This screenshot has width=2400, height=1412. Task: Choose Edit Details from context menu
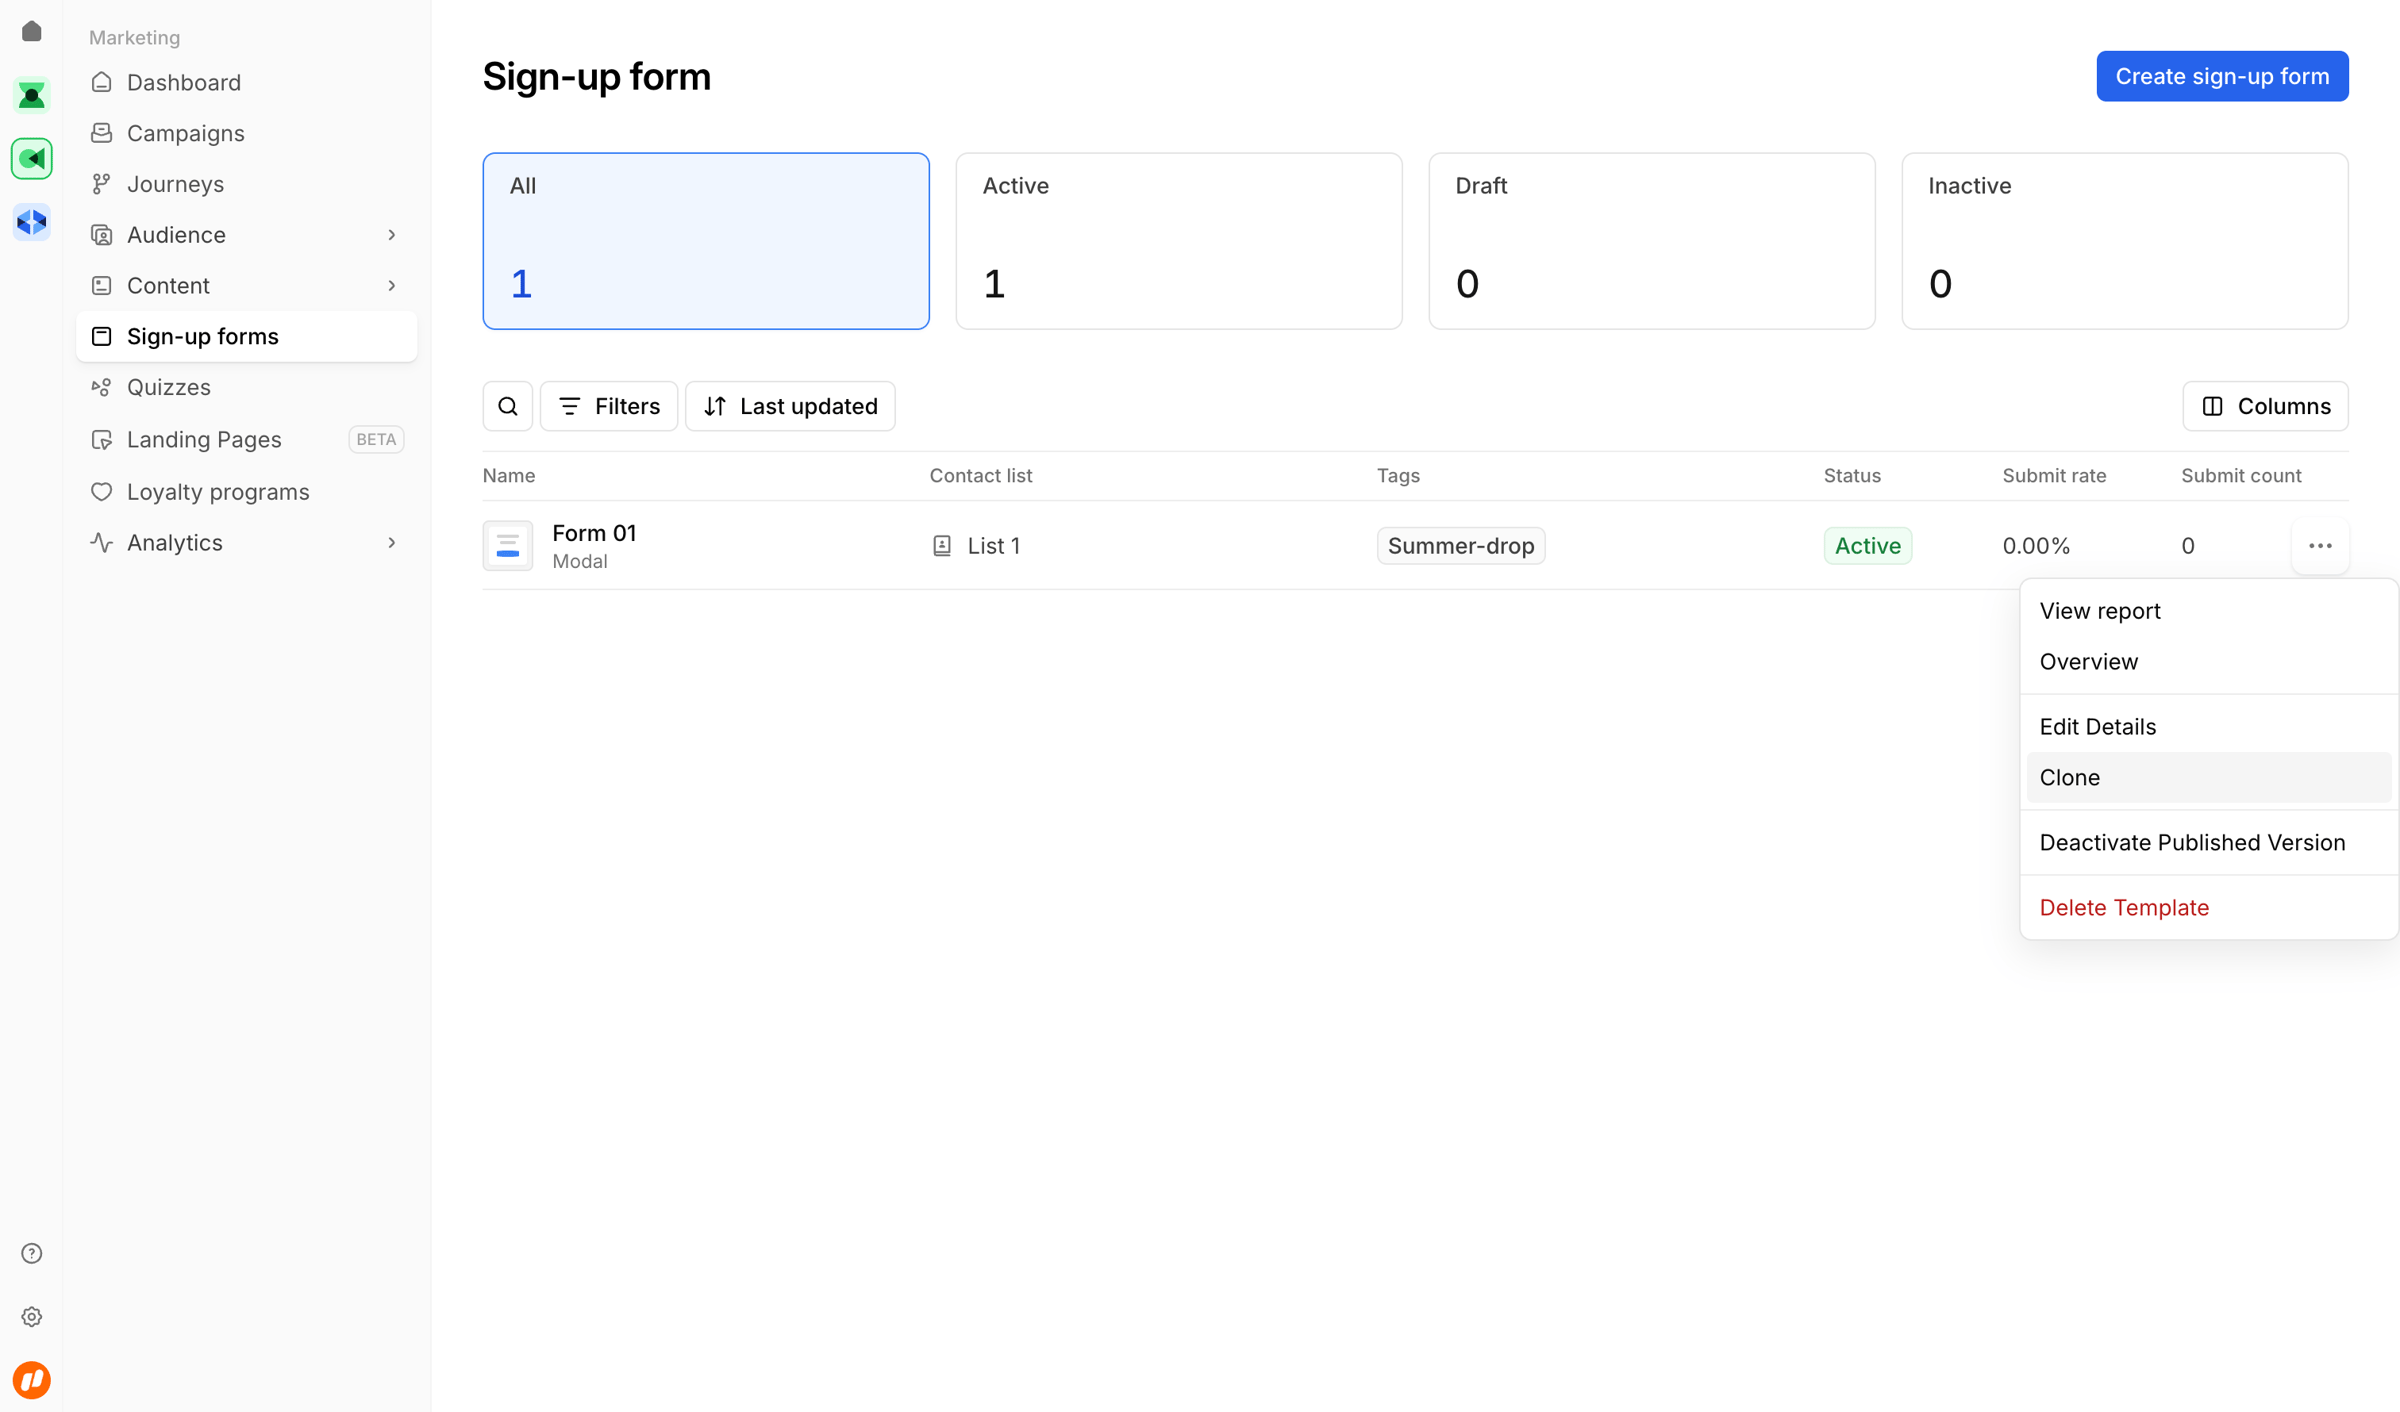pyautogui.click(x=2208, y=727)
